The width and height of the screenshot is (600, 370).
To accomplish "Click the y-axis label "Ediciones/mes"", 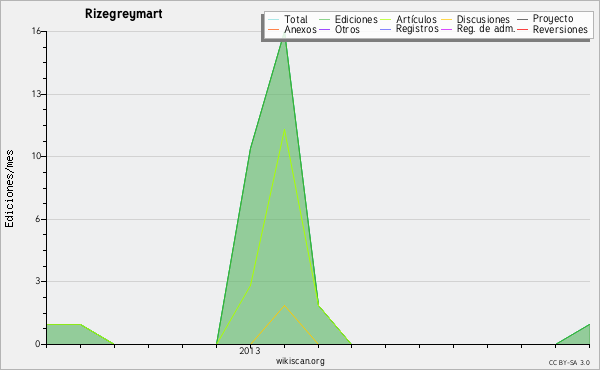I will (x=9, y=189).
